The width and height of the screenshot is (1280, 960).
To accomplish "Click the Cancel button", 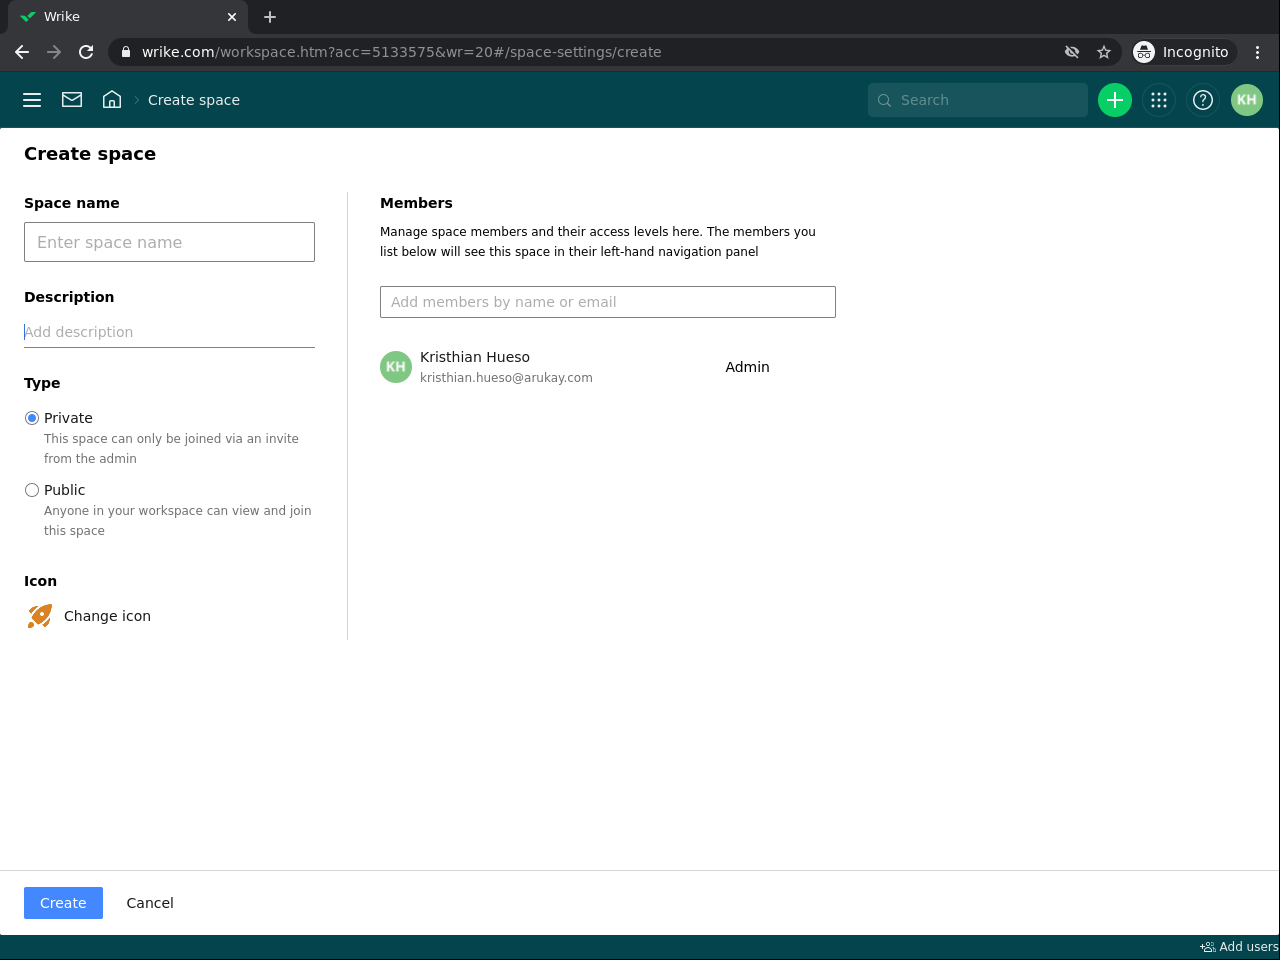I will coord(150,903).
